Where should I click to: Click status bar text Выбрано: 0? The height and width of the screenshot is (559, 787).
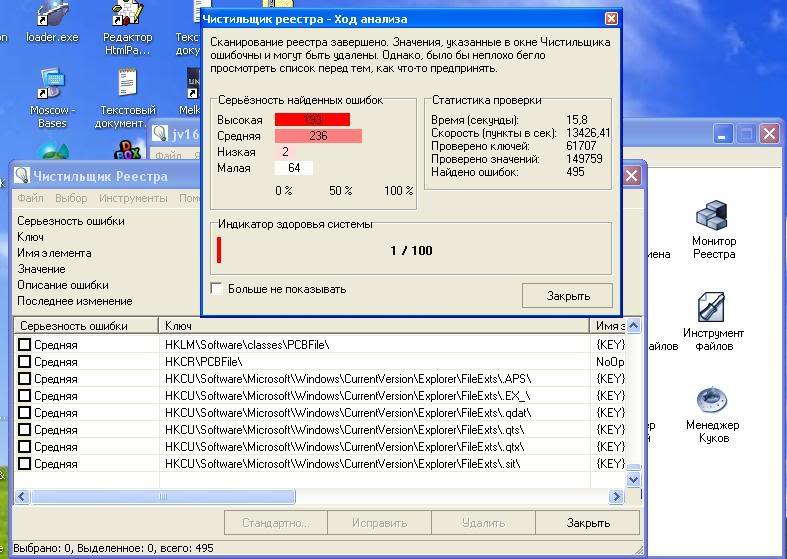tap(43, 548)
